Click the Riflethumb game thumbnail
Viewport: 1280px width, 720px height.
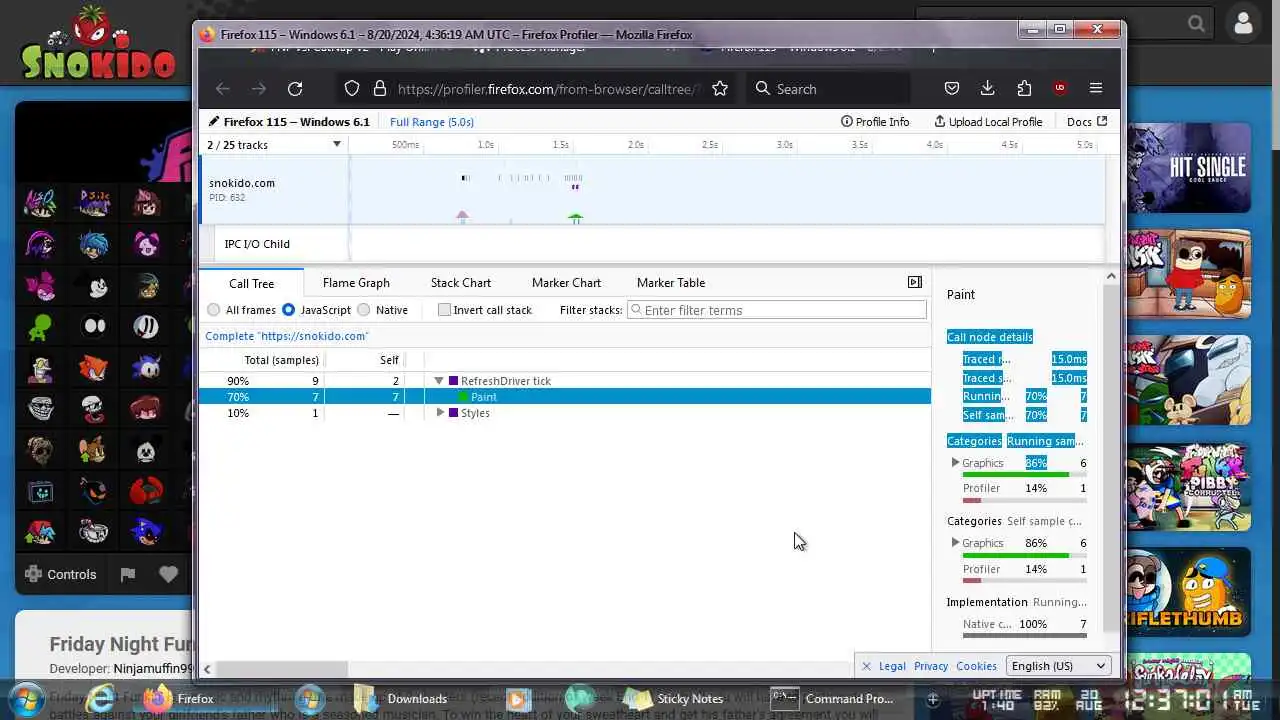pyautogui.click(x=1188, y=592)
